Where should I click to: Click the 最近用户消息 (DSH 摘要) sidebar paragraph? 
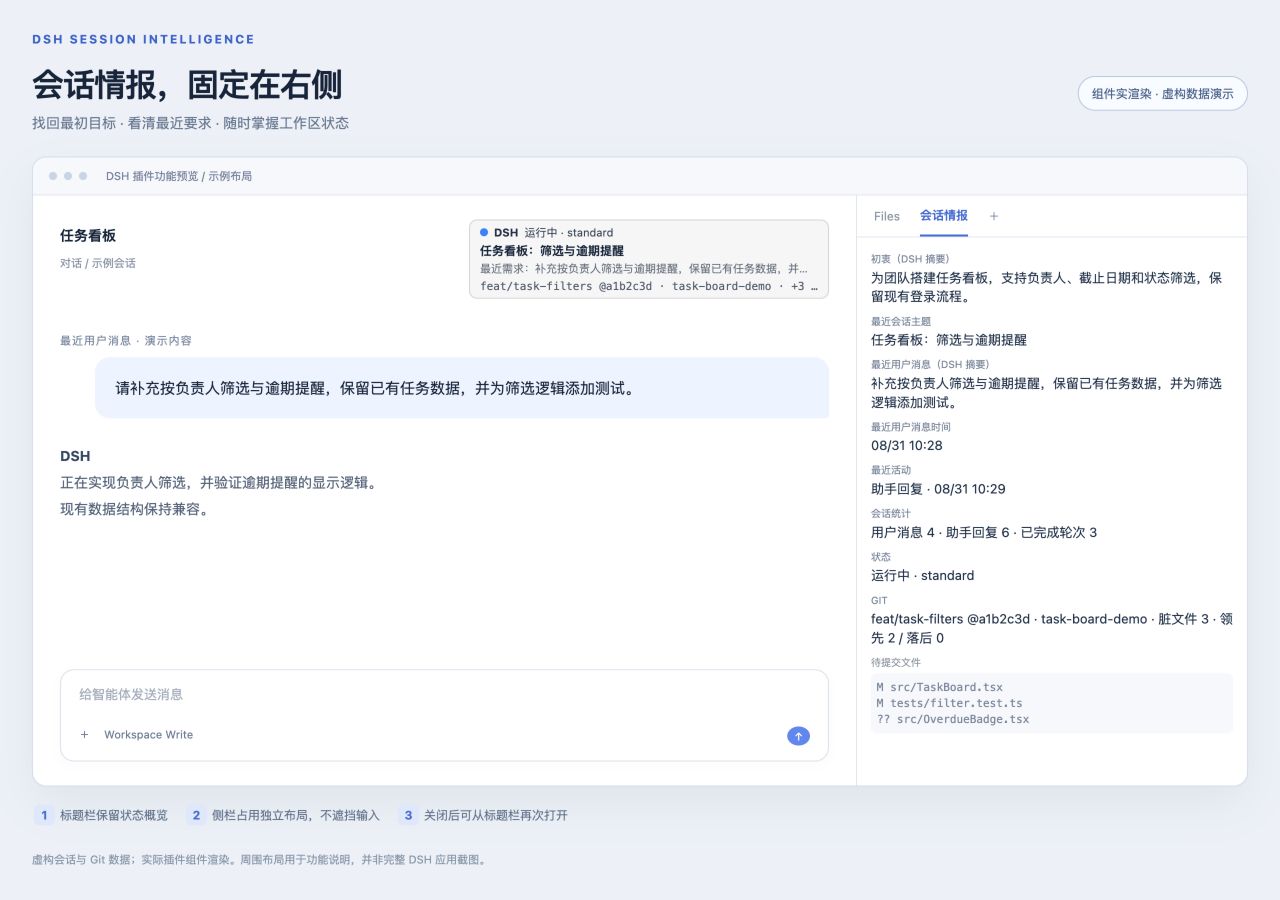point(1047,393)
